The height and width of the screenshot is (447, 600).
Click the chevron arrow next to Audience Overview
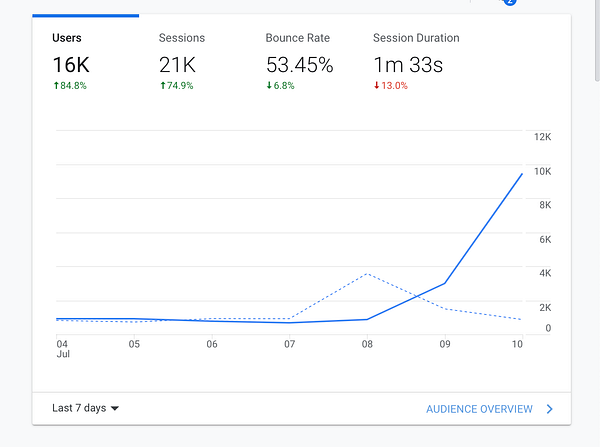pyautogui.click(x=549, y=409)
